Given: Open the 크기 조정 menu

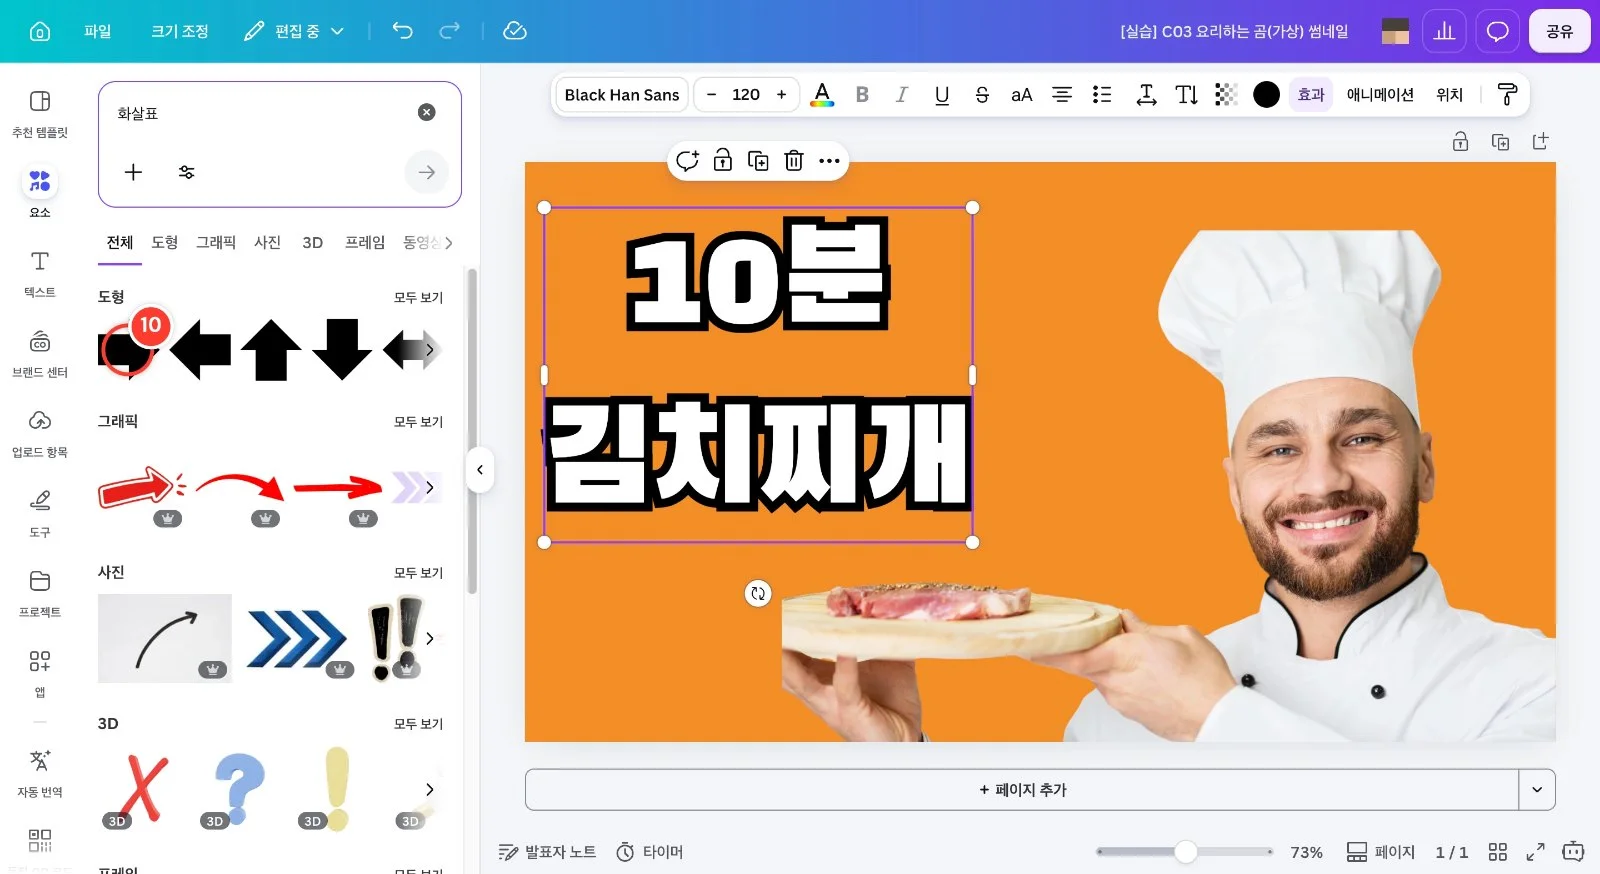Looking at the screenshot, I should 180,31.
